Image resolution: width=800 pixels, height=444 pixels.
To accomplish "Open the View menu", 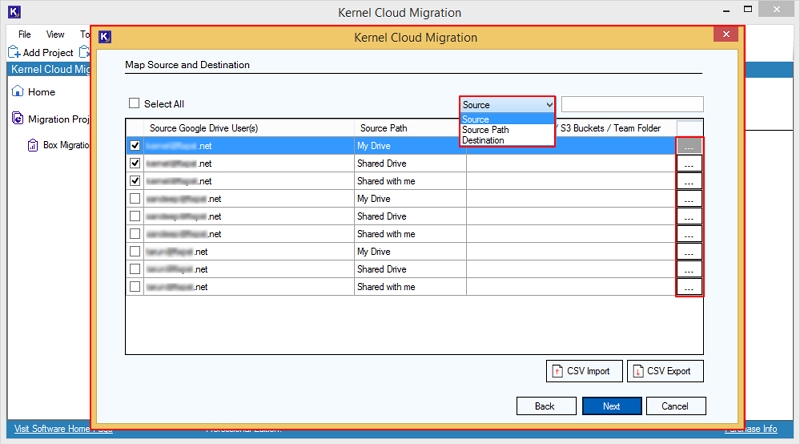I will pos(55,34).
